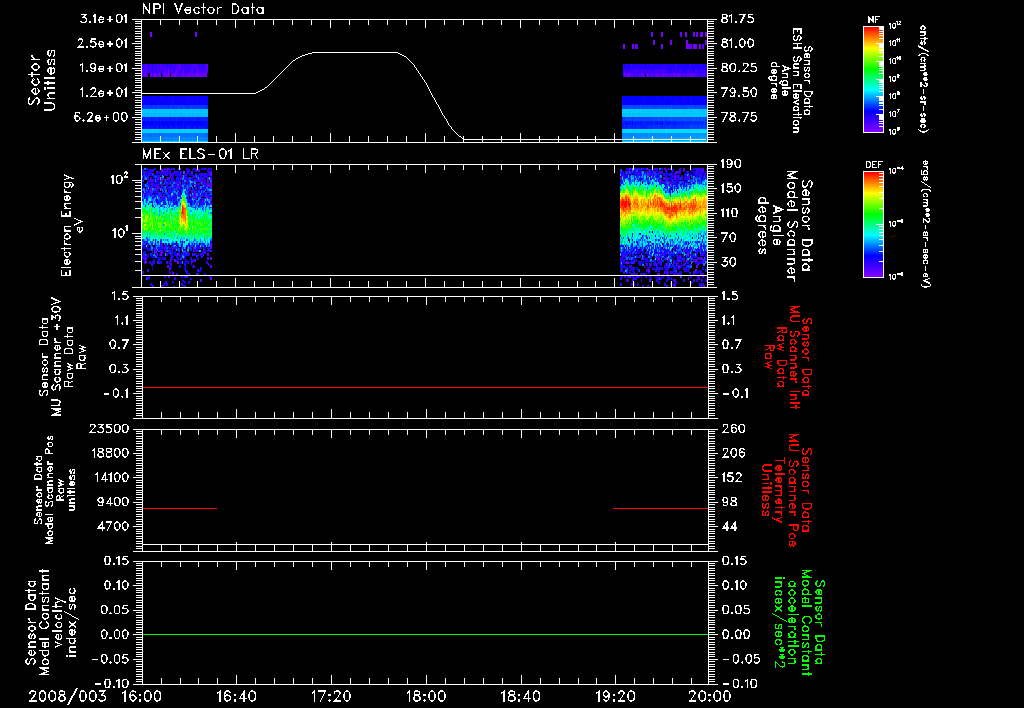
Task: Click the 1.2e+01 sector tick label
Action: (103, 93)
